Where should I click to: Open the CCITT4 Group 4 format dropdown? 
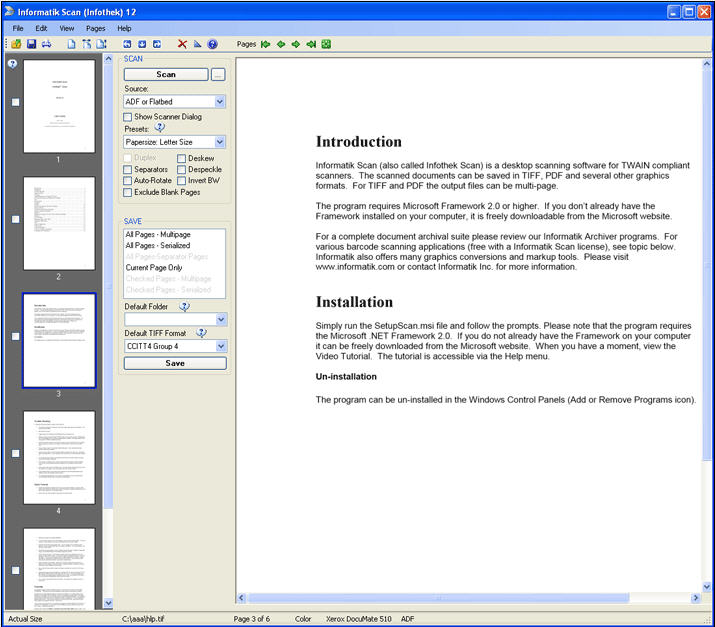coord(221,347)
